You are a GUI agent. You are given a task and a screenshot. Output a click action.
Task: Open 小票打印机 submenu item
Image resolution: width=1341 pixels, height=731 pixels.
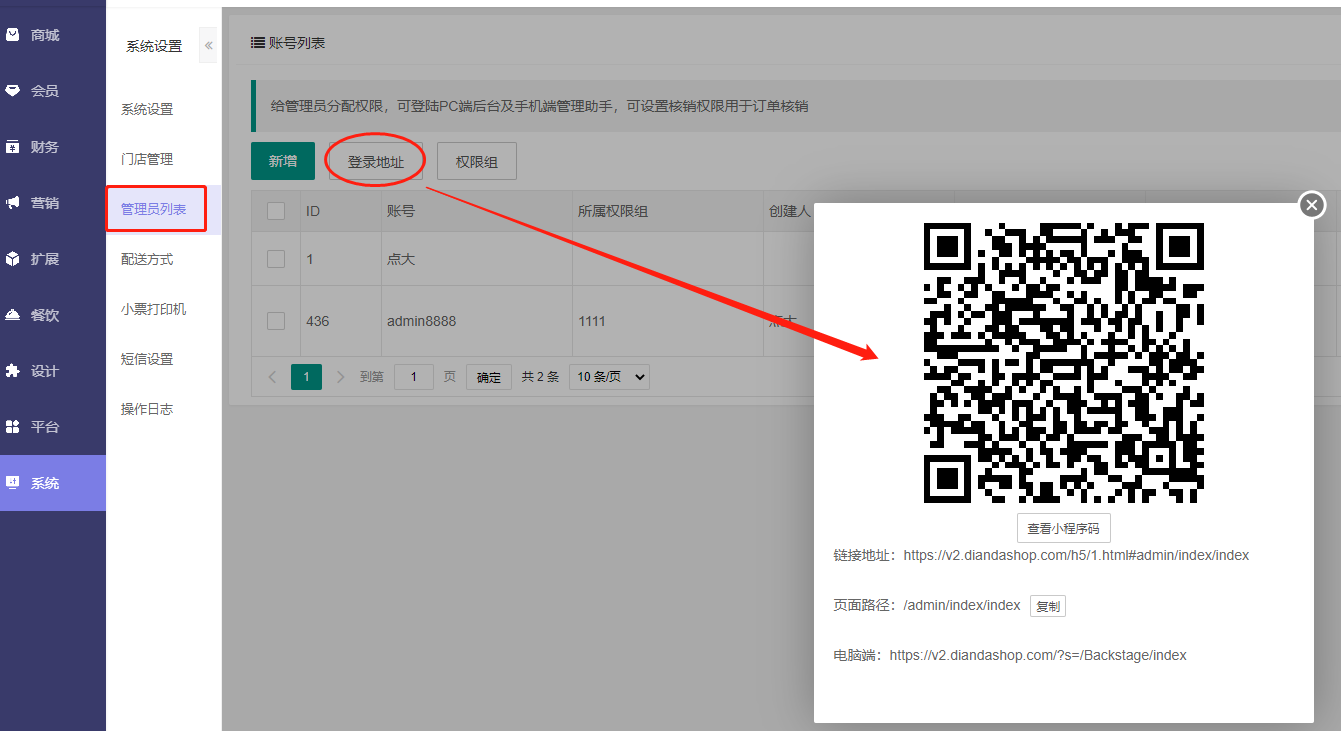[154, 309]
